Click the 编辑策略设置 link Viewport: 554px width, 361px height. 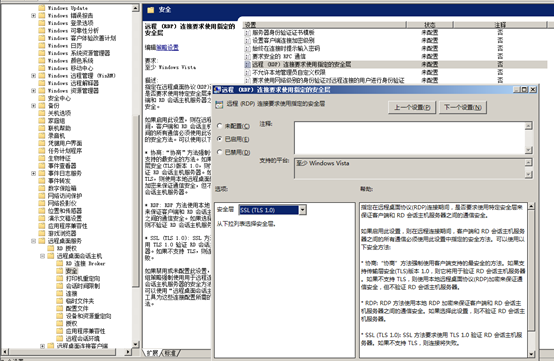pyautogui.click(x=167, y=47)
